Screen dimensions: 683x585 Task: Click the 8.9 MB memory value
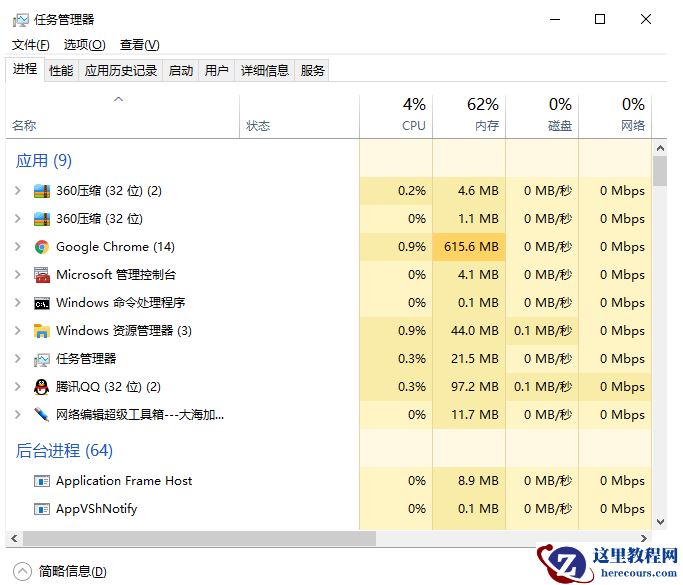tap(478, 481)
